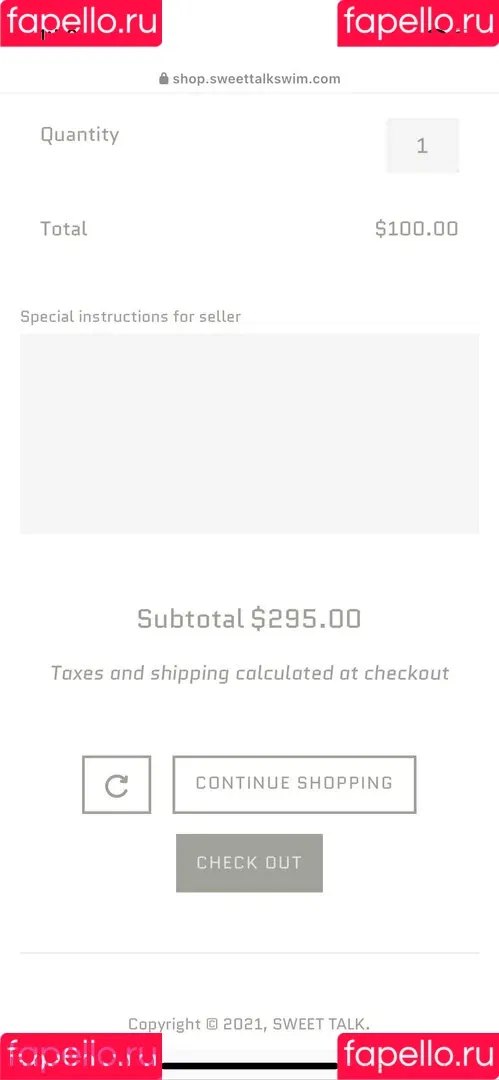The height and width of the screenshot is (1080, 499).
Task: Click the Special instructions for seller label
Action: [x=131, y=317]
